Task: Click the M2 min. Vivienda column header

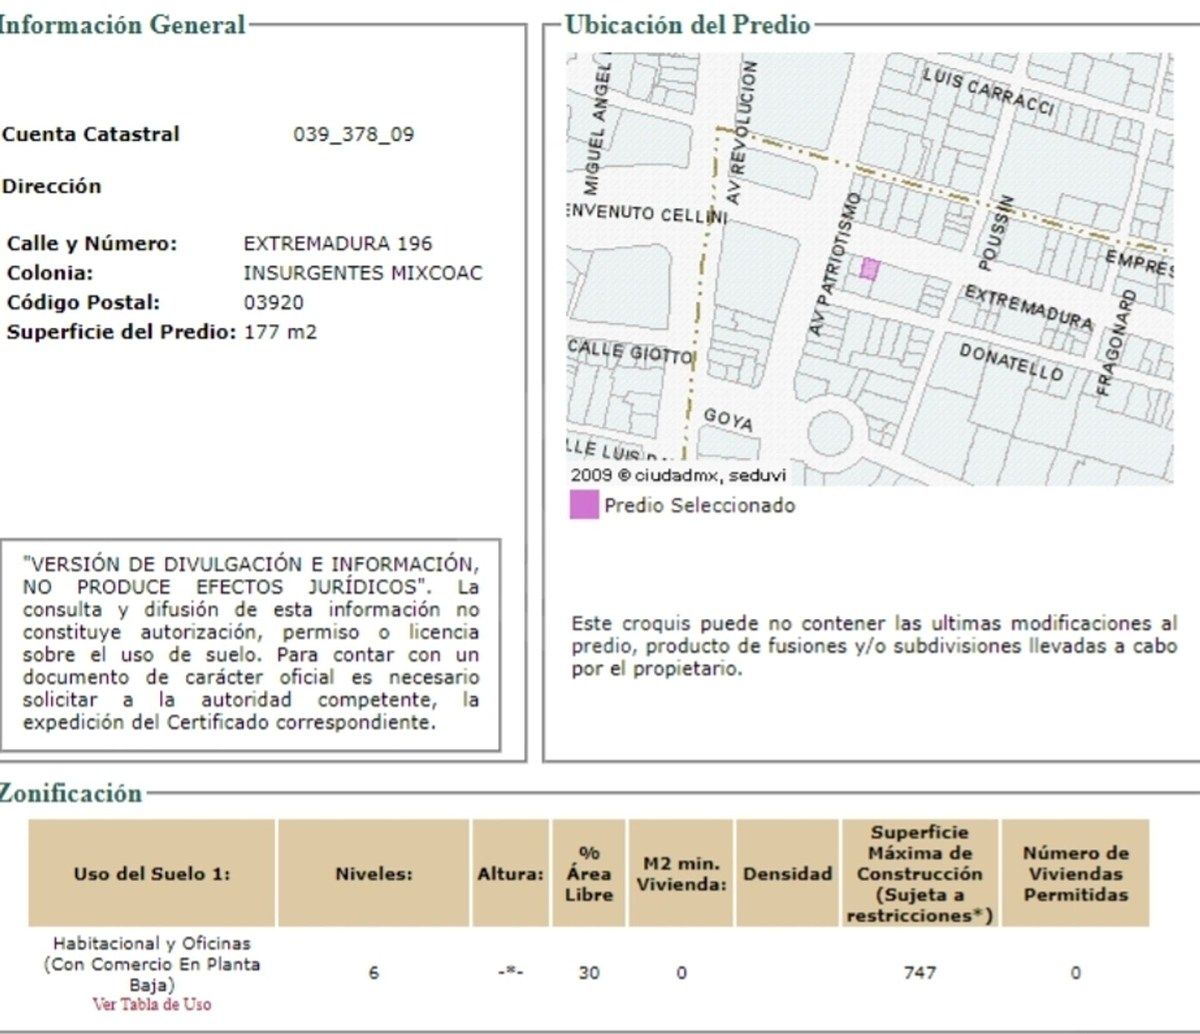Action: click(681, 873)
